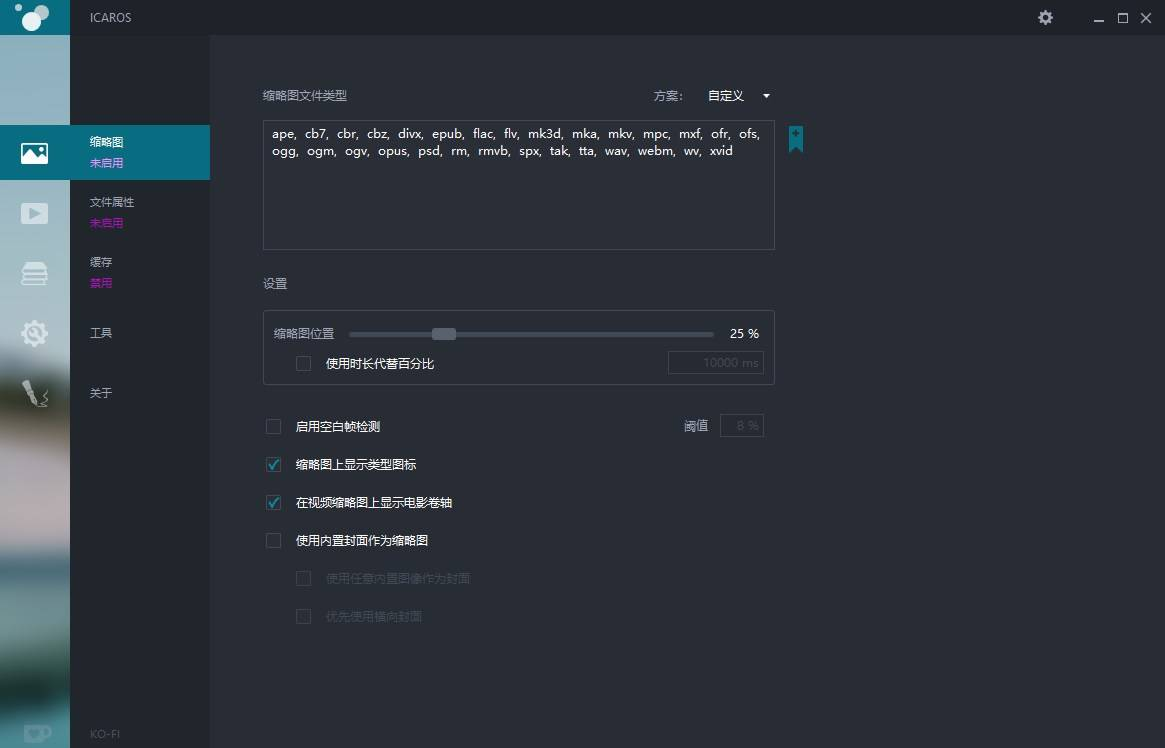Enable 启用空白帧检测 checkbox
Viewport: 1165px width, 748px height.
[x=273, y=426]
